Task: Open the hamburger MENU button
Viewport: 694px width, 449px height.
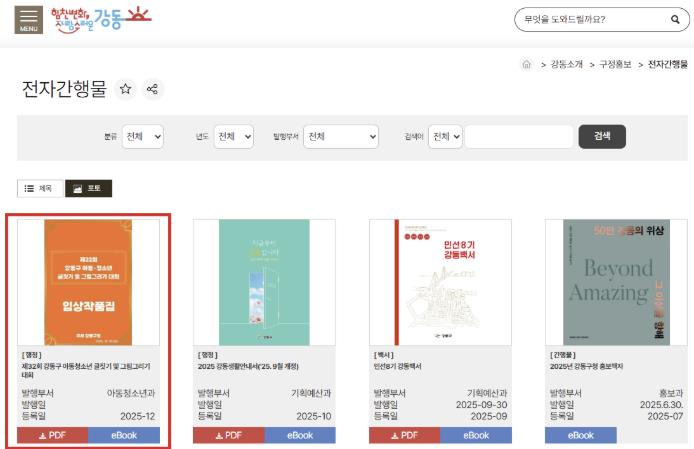Action: coord(28,19)
